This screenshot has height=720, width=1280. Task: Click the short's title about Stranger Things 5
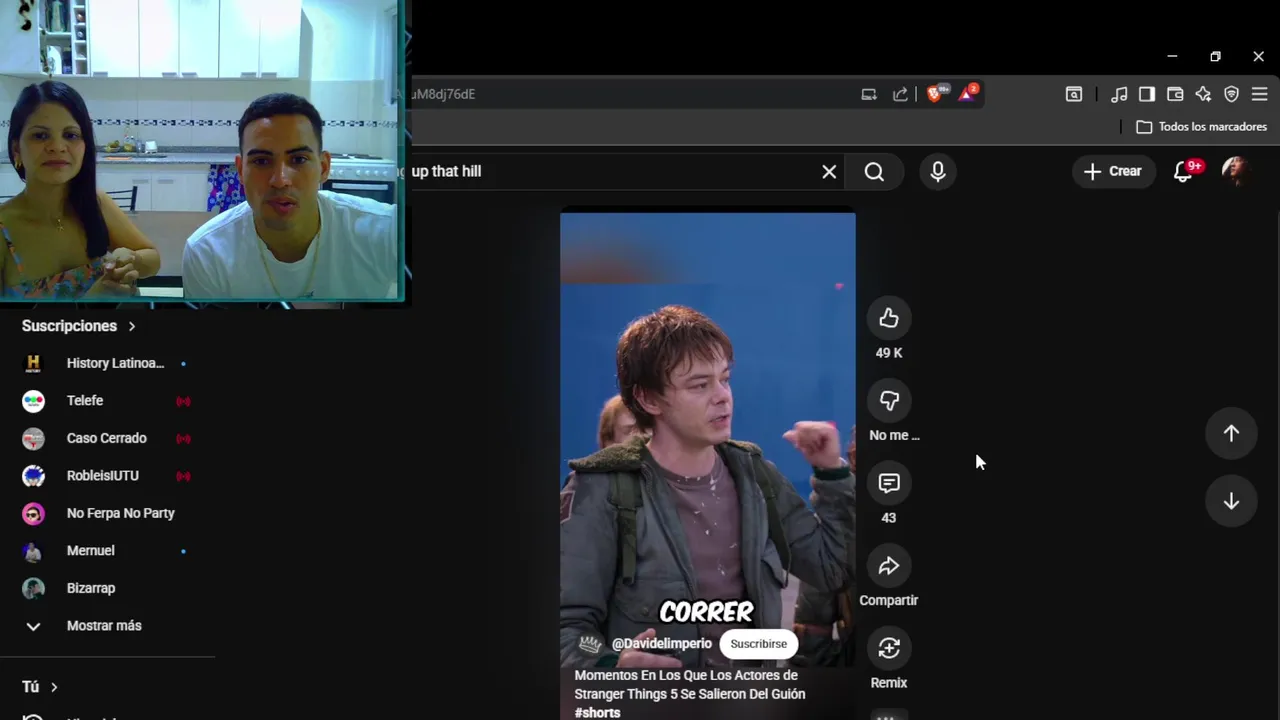pos(690,685)
